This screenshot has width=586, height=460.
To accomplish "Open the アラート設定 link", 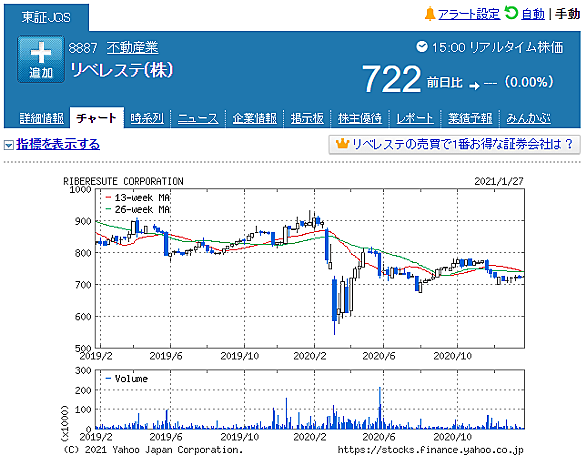I will (469, 14).
